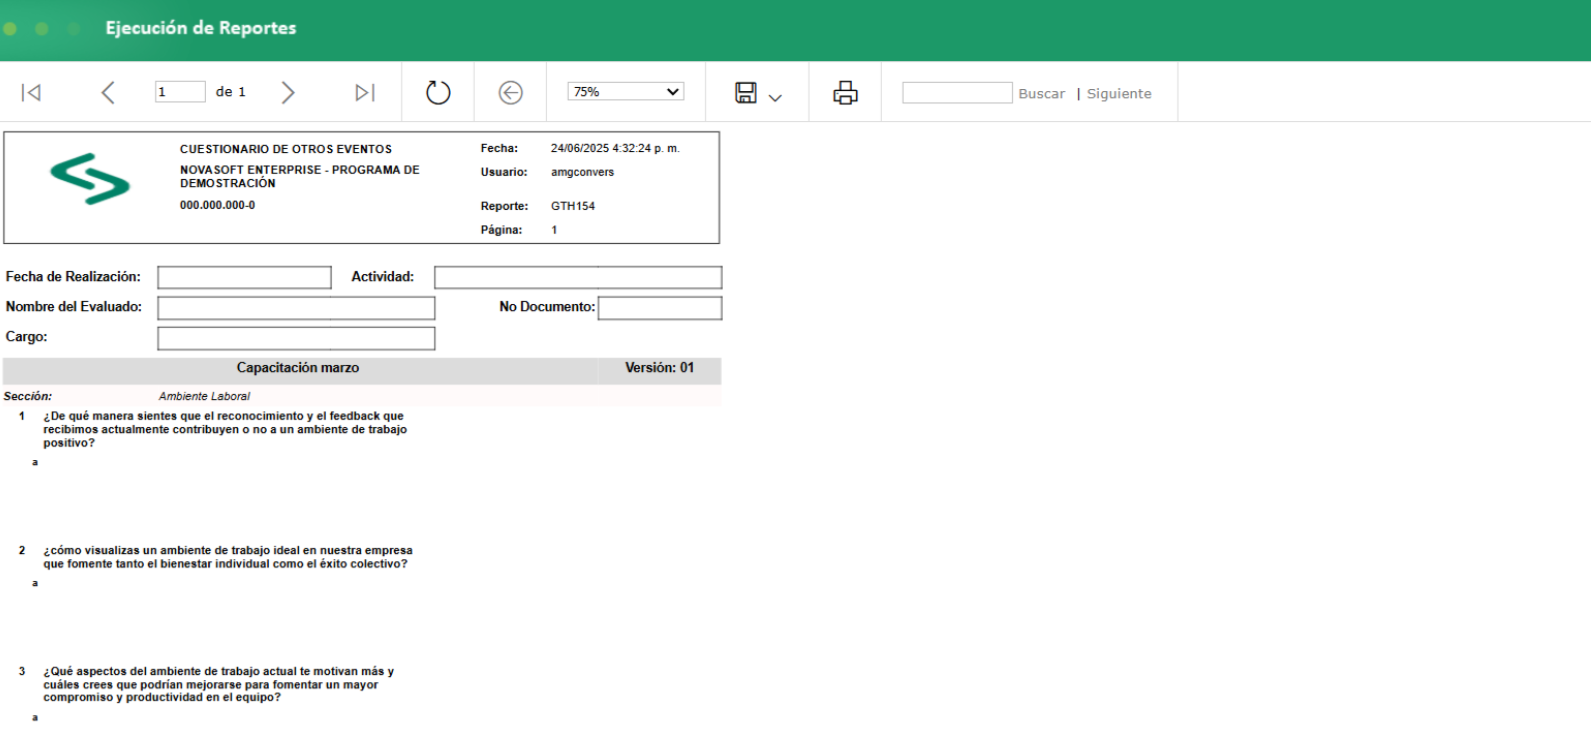Click the Actividad box
This screenshot has height=754, width=1591.
pyautogui.click(x=578, y=277)
